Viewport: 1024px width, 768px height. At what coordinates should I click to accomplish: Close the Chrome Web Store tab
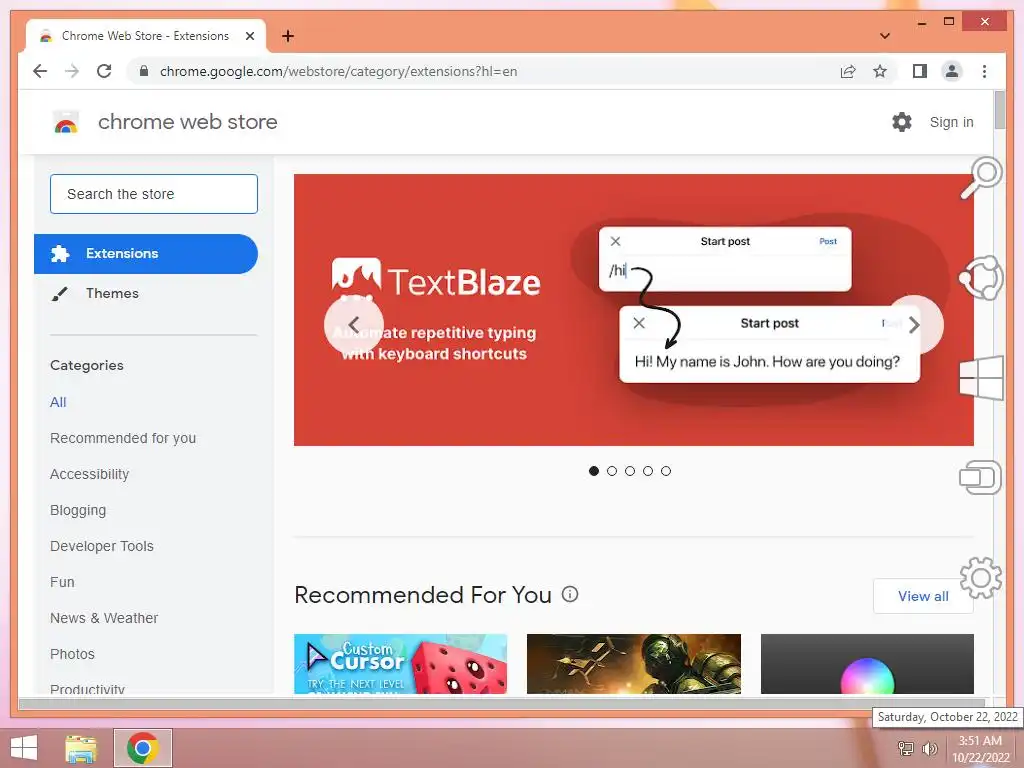(249, 36)
